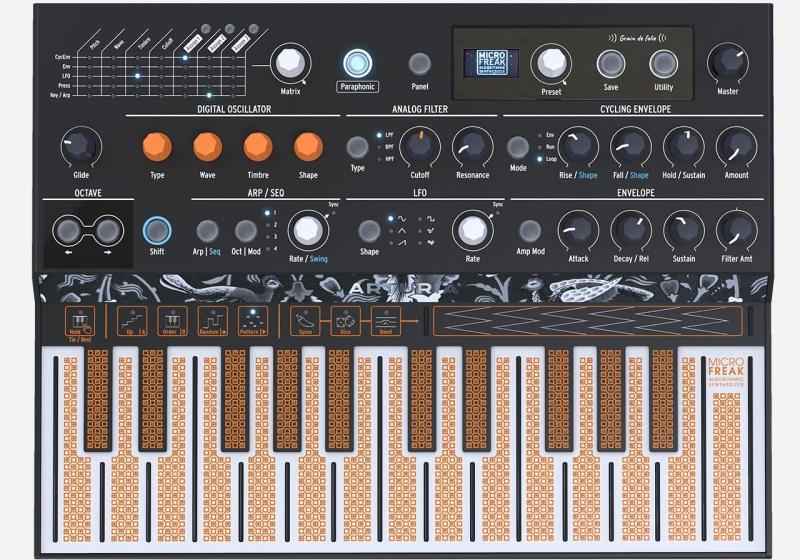This screenshot has height=560, width=800.
Task: Select the Random arpeggio mode icon
Action: [213, 321]
